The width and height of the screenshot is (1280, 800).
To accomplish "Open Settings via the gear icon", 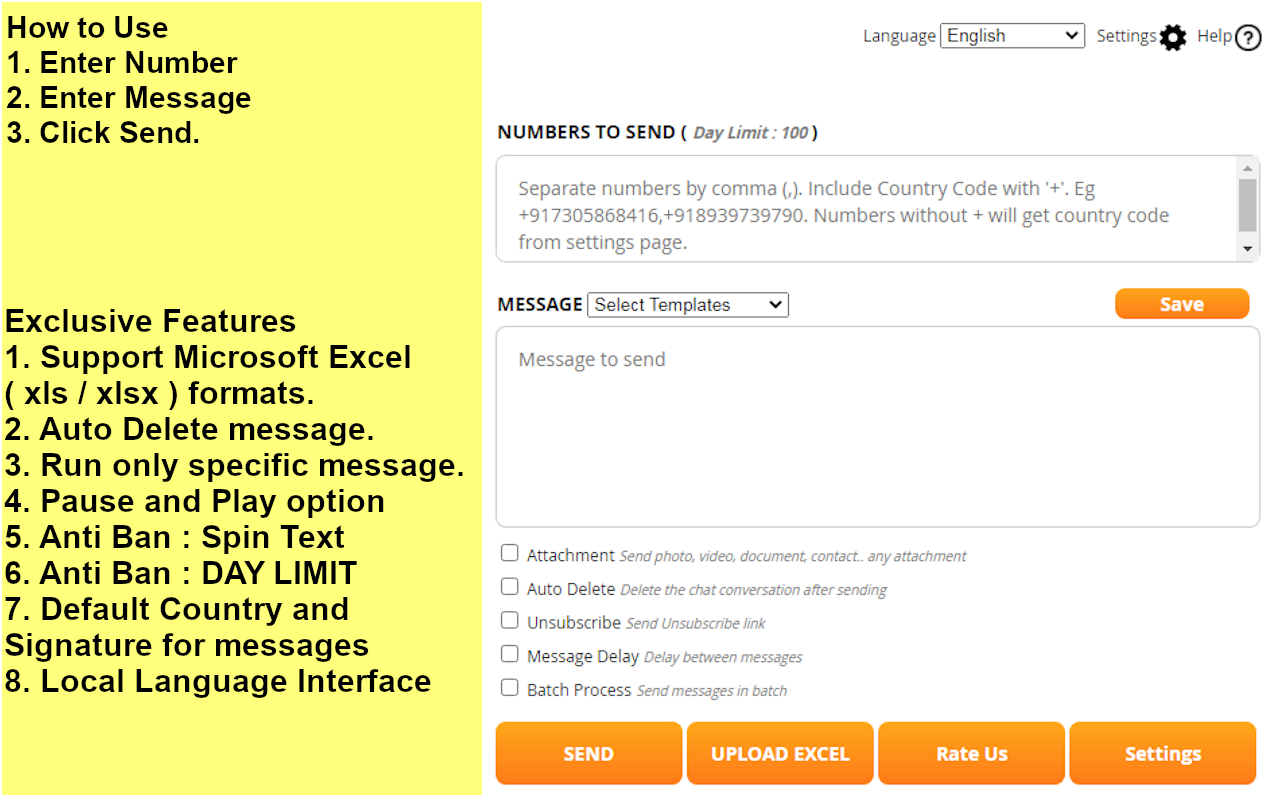I will (x=1173, y=38).
